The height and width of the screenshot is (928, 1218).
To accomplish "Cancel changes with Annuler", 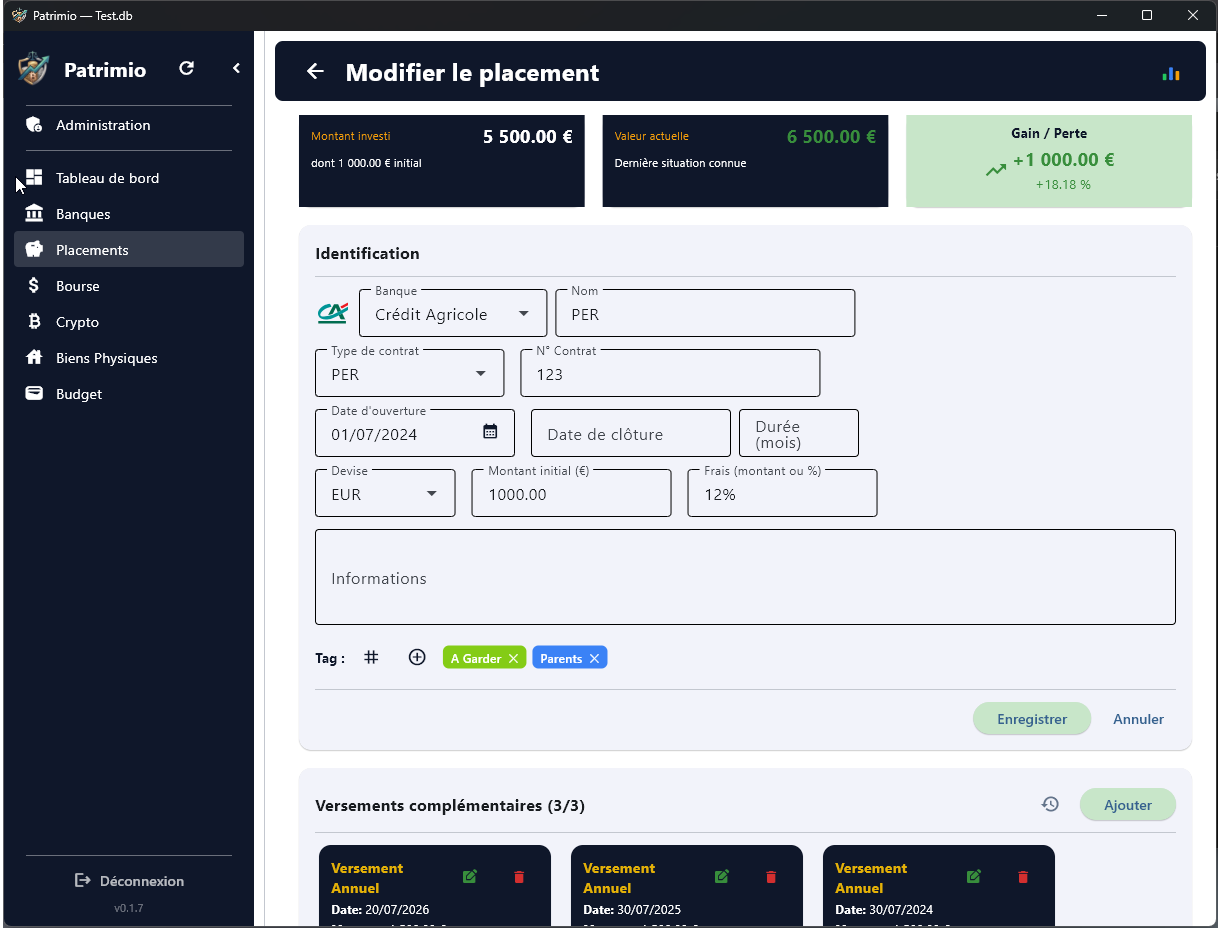I will click(x=1138, y=719).
